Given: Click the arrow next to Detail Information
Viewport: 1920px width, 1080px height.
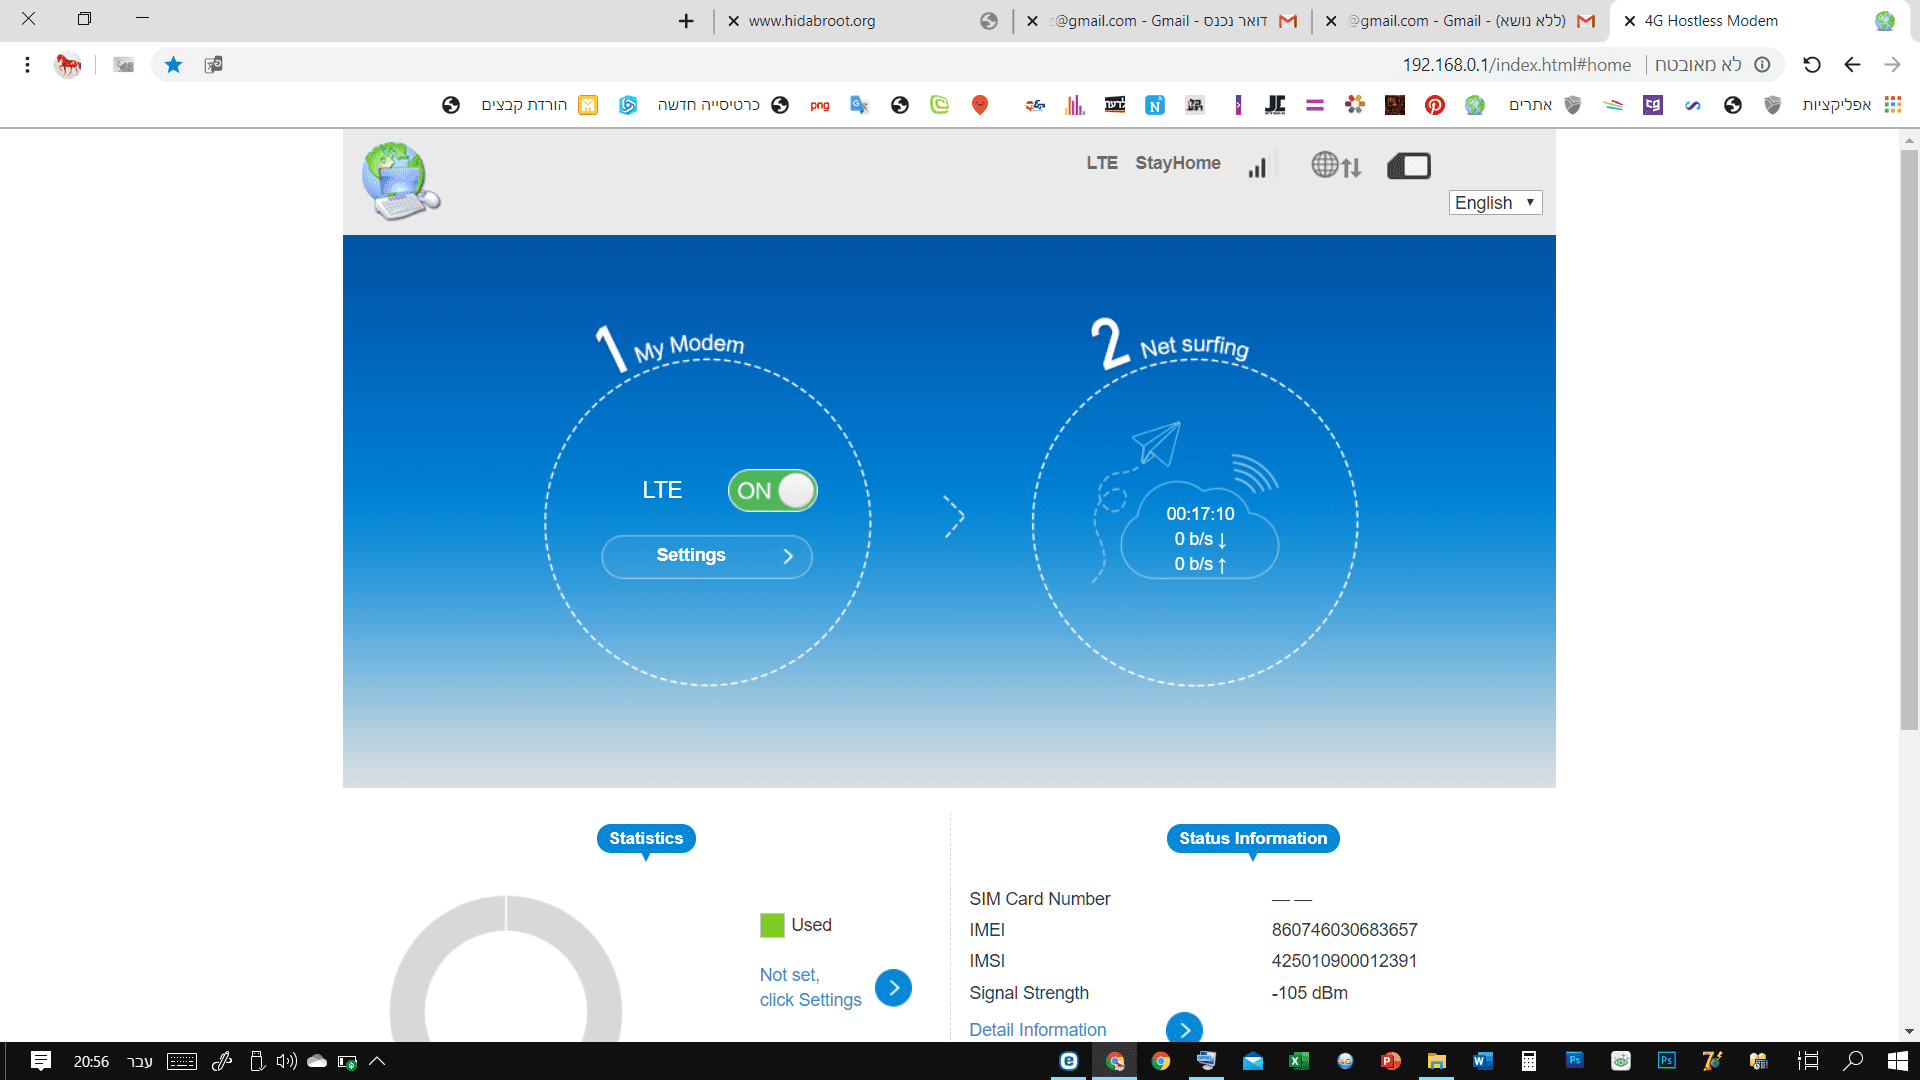Looking at the screenshot, I should [x=1184, y=1029].
